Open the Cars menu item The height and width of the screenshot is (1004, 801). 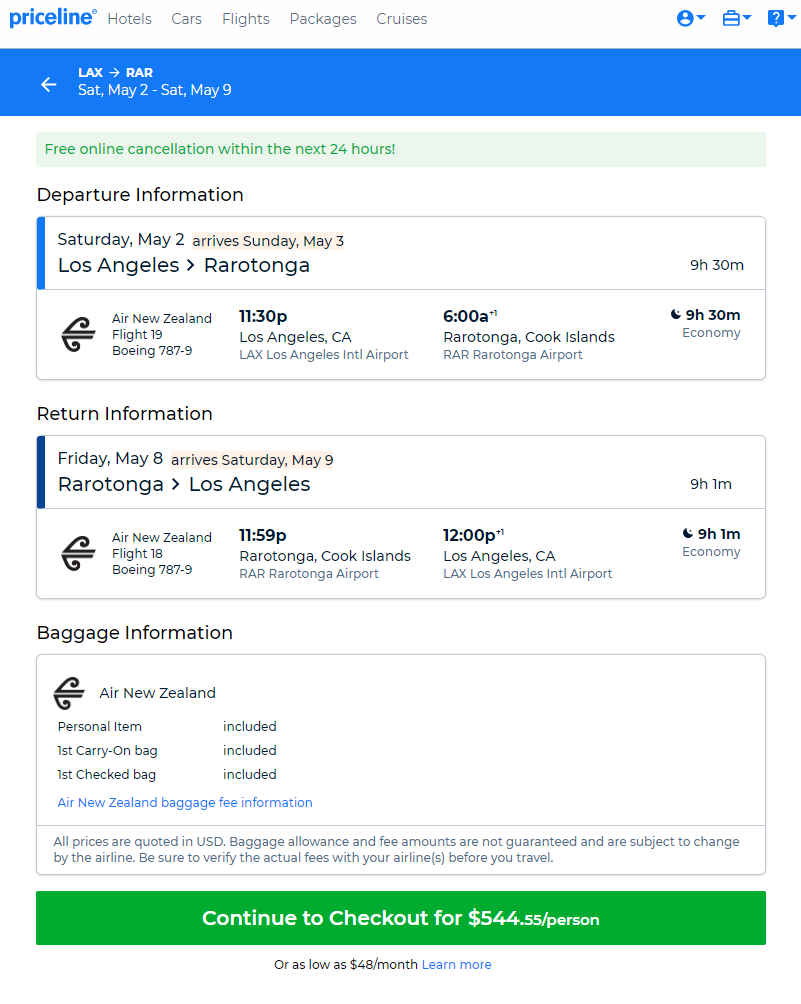click(186, 19)
